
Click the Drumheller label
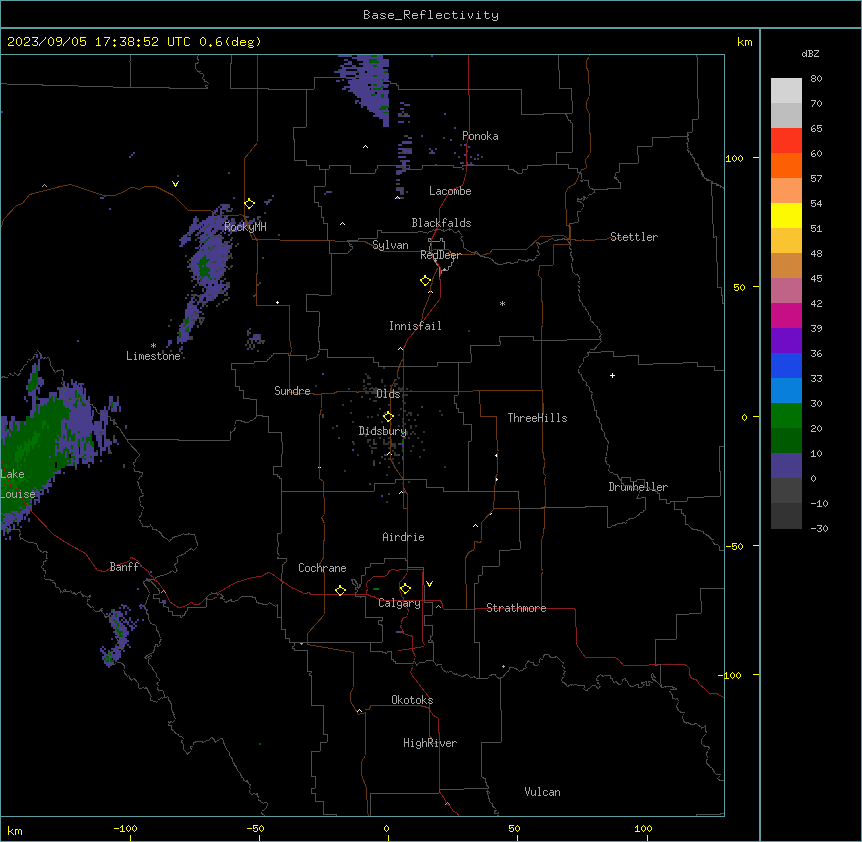[x=638, y=487]
